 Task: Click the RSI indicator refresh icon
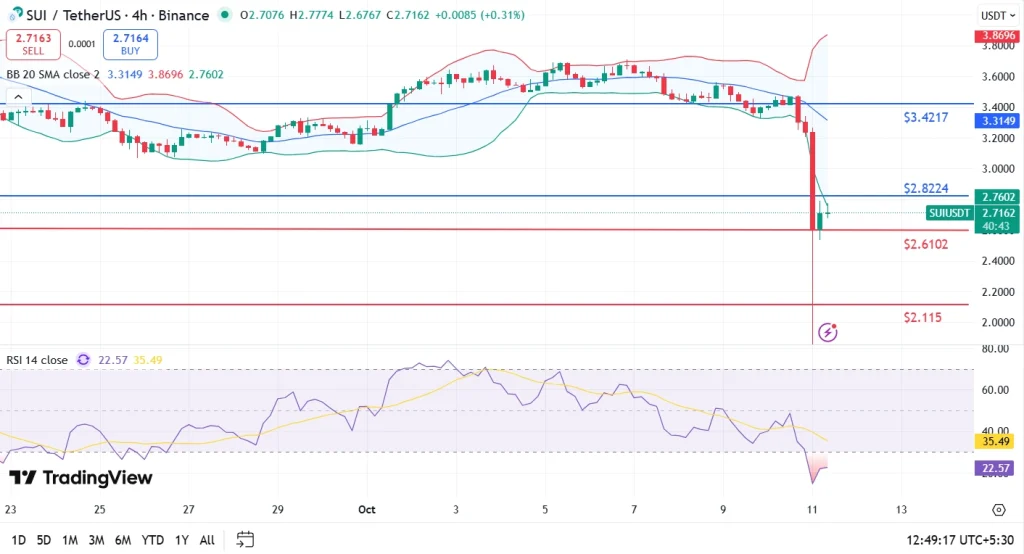coord(83,360)
